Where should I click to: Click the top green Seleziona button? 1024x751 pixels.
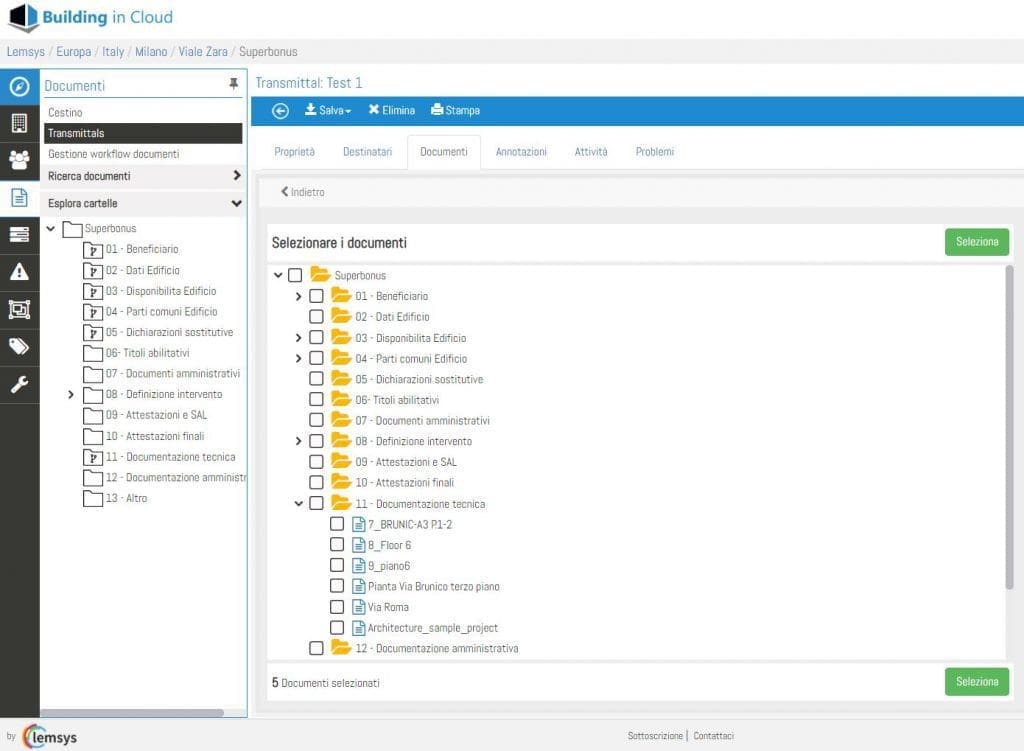[977, 242]
